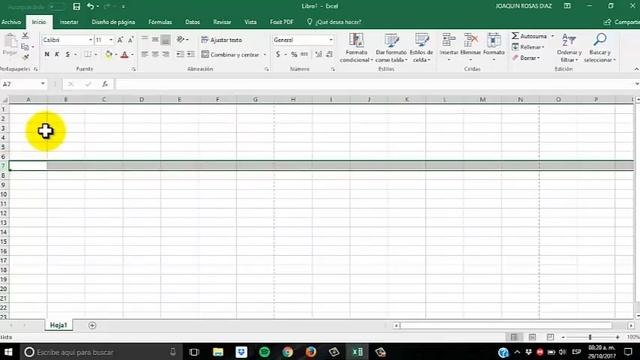Open the Combinar y centrar dropdown arrow
Viewport: 640px width, 360px height.
(265, 54)
